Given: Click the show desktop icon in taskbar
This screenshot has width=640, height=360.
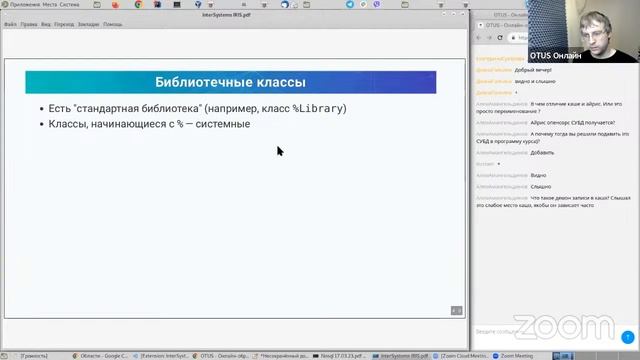Looking at the screenshot, I should coord(4,356).
